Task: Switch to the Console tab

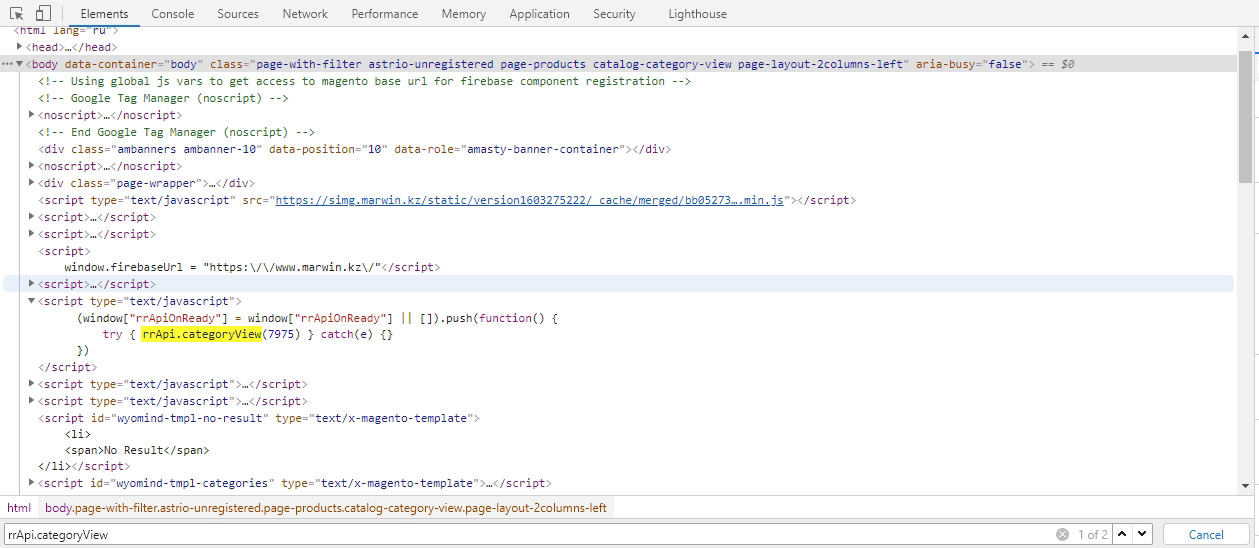Action: coord(173,14)
